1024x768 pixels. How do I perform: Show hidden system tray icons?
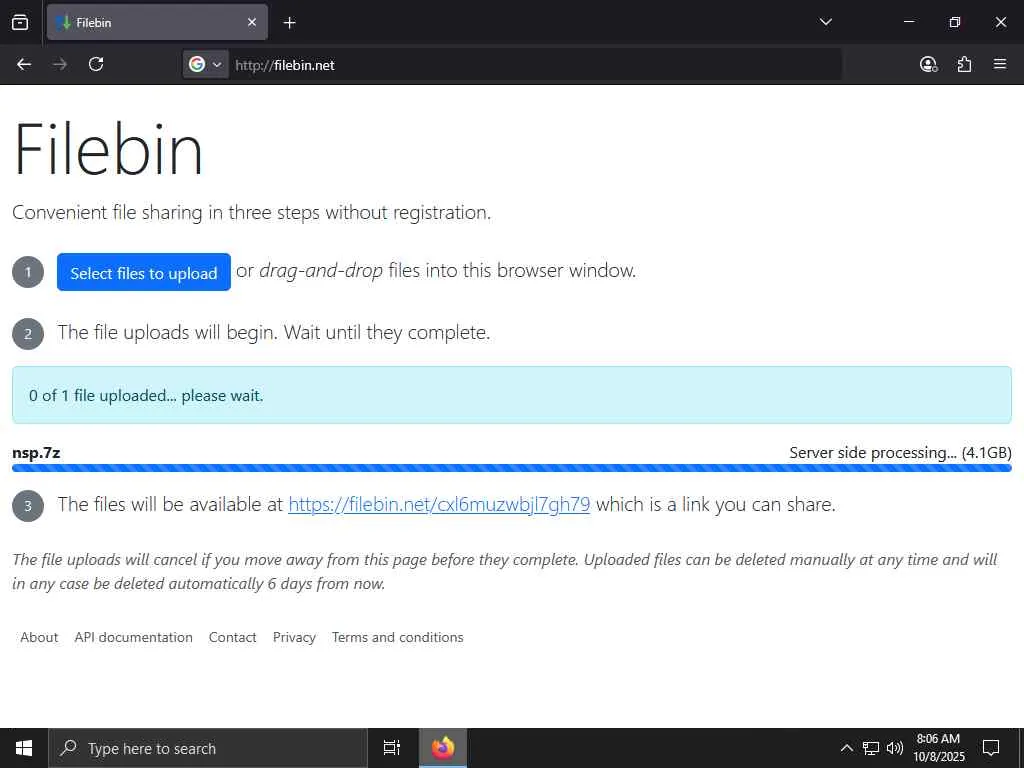point(846,748)
